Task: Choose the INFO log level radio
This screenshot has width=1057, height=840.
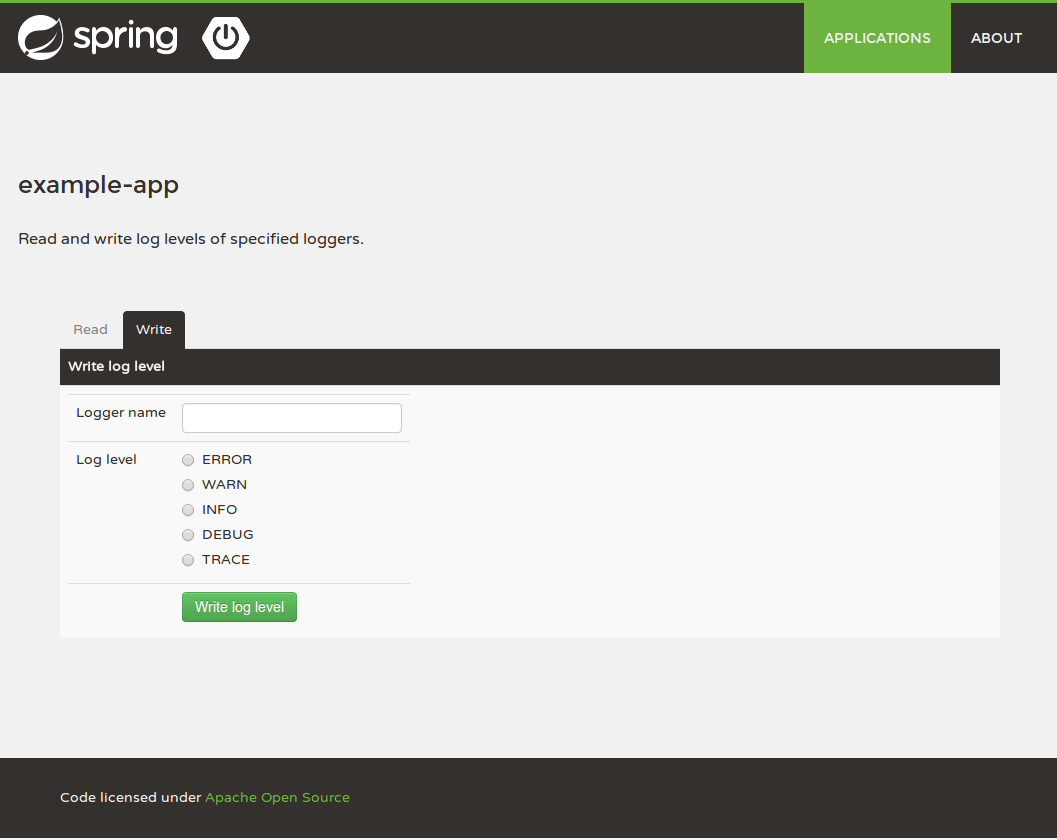Action: [188, 510]
